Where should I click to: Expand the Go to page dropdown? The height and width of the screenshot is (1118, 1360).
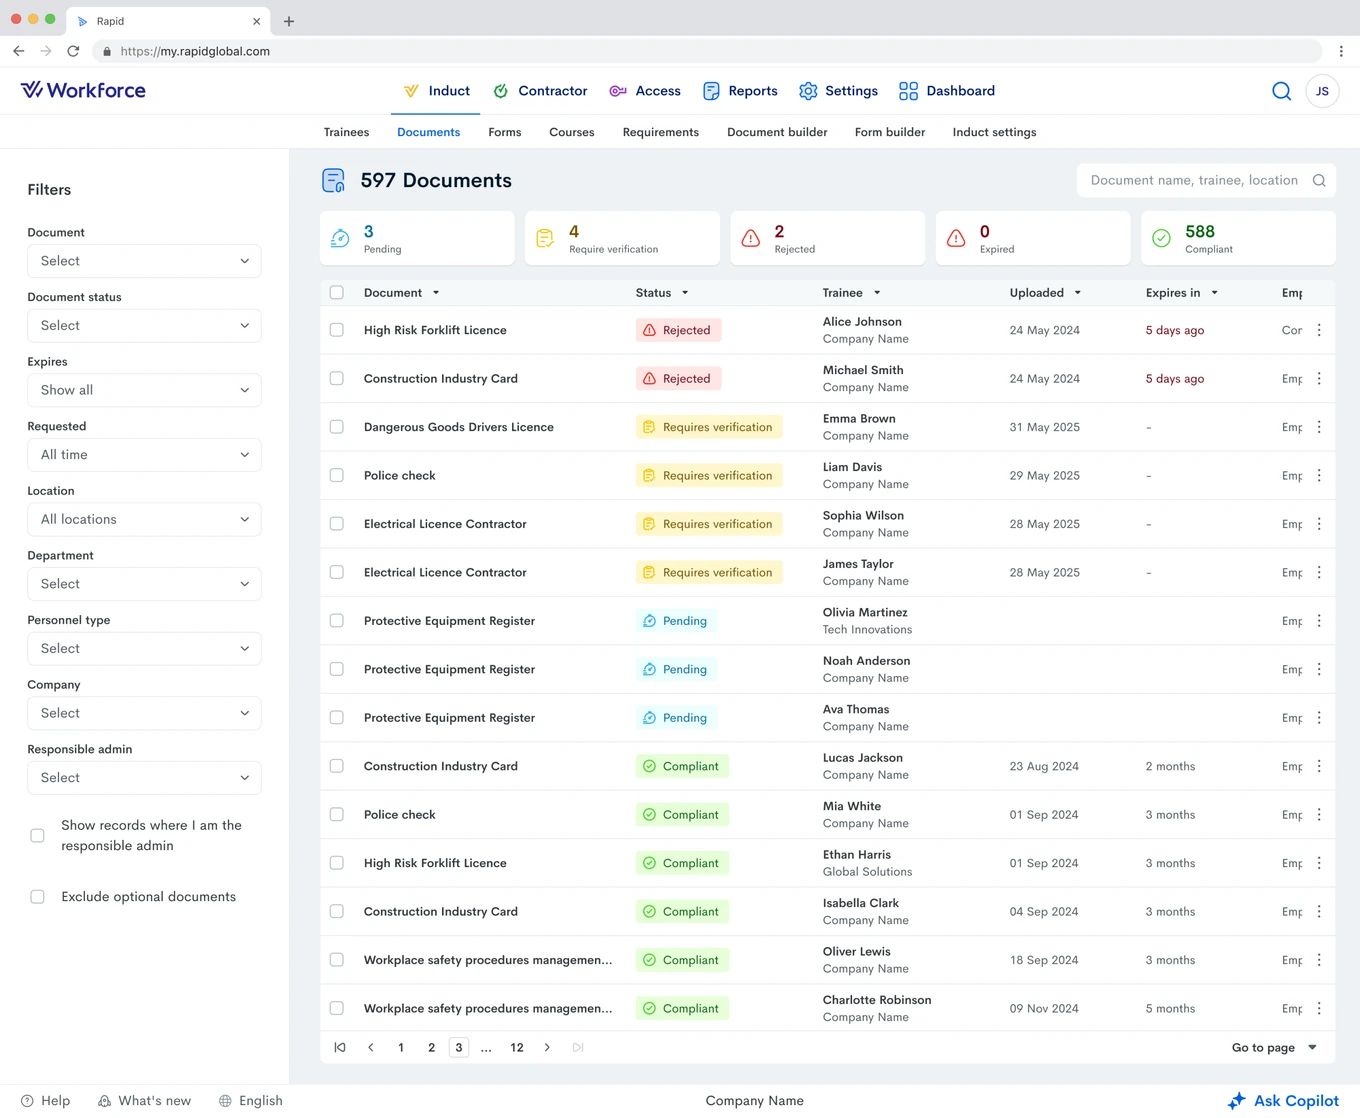pos(1274,1047)
